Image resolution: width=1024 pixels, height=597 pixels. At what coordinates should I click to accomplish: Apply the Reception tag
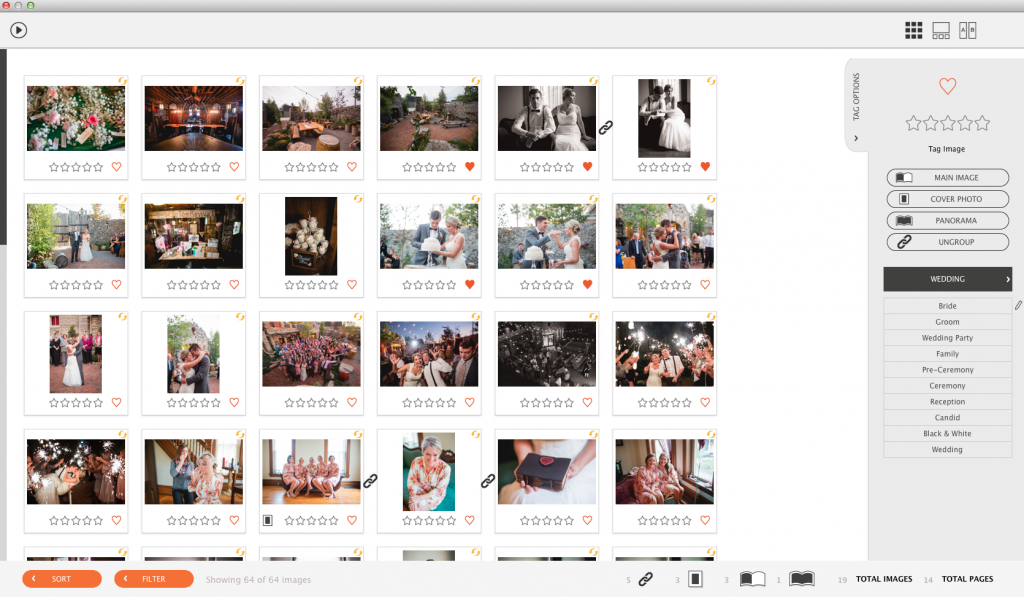click(947, 402)
